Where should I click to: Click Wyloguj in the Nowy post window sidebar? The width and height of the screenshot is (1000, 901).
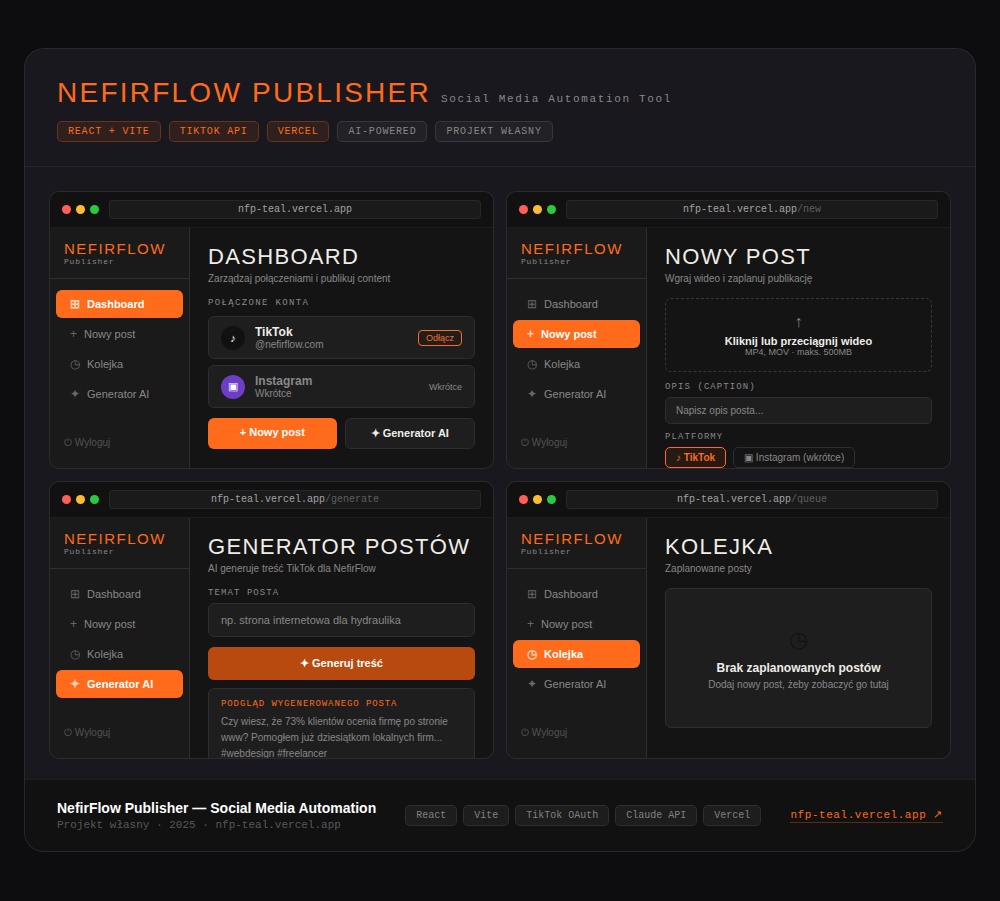click(543, 442)
